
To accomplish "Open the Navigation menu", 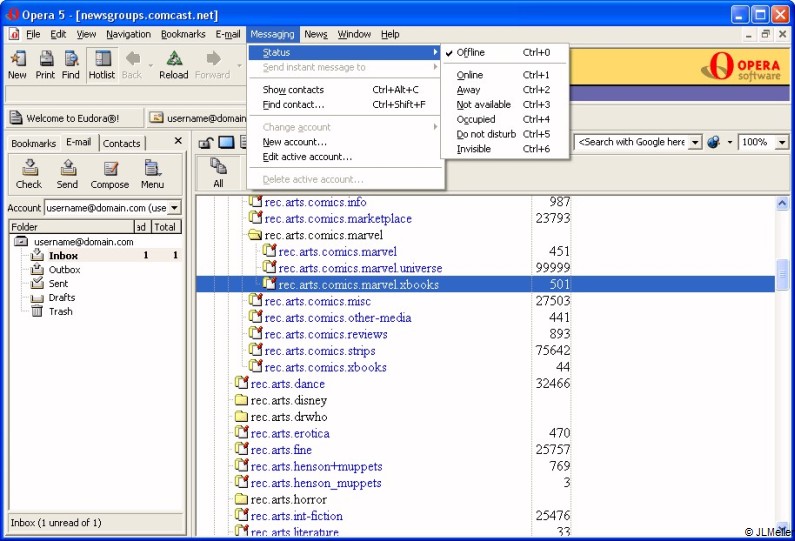I will point(128,34).
